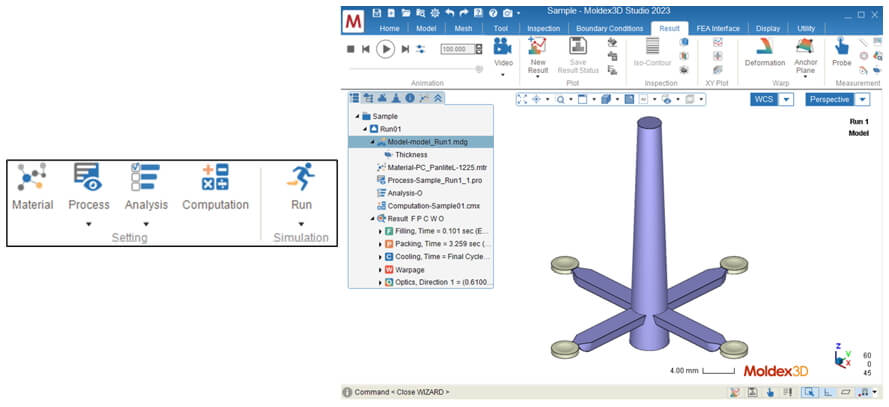Expand the Cooling result node
This screenshot has width=889, height=407.
[x=380, y=257]
